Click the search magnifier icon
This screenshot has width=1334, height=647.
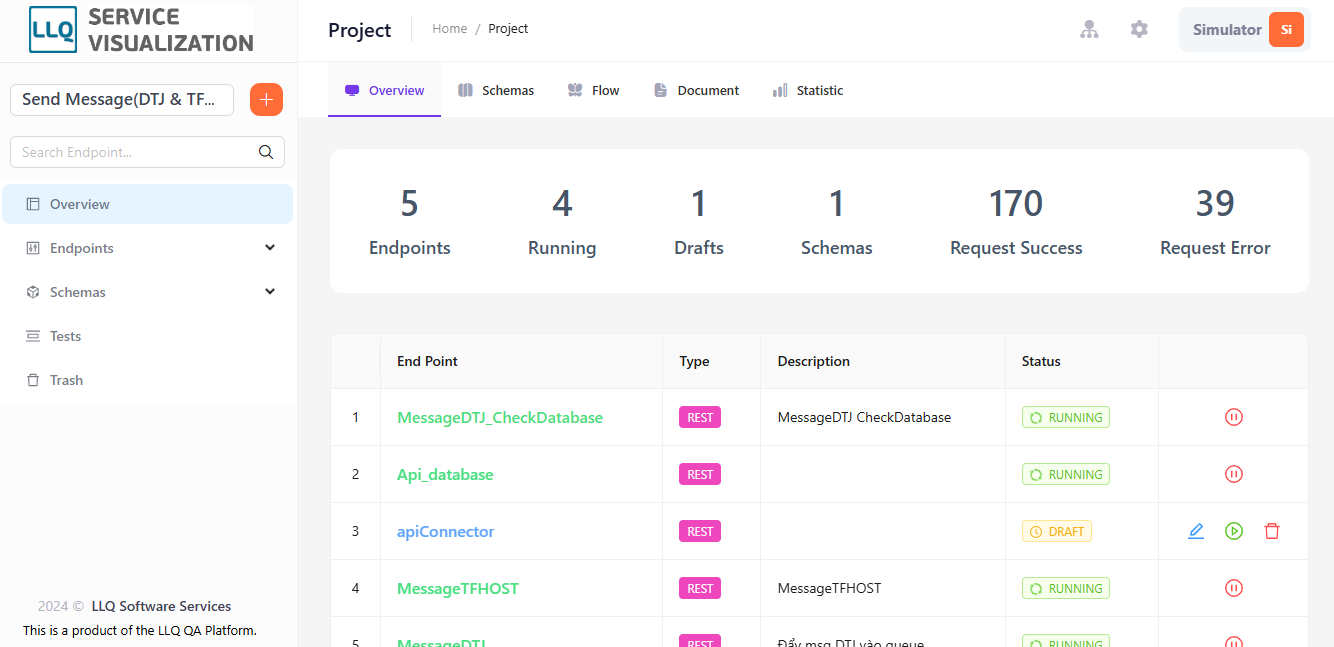click(266, 152)
